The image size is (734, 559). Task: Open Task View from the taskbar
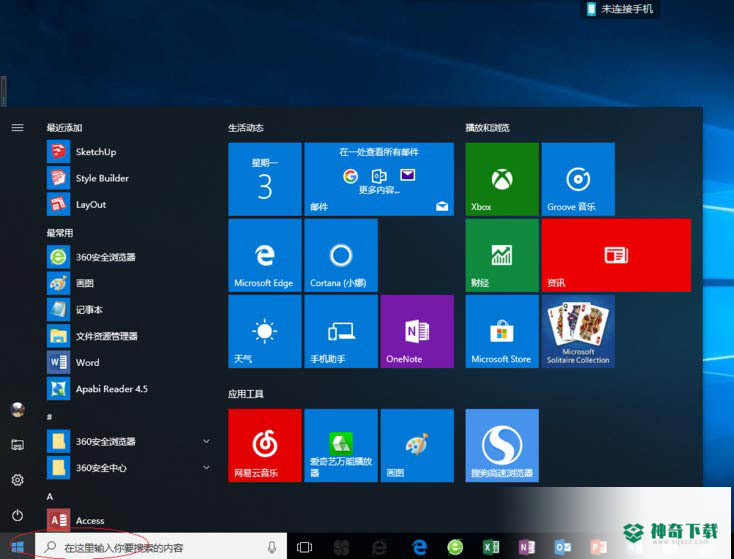pos(304,547)
